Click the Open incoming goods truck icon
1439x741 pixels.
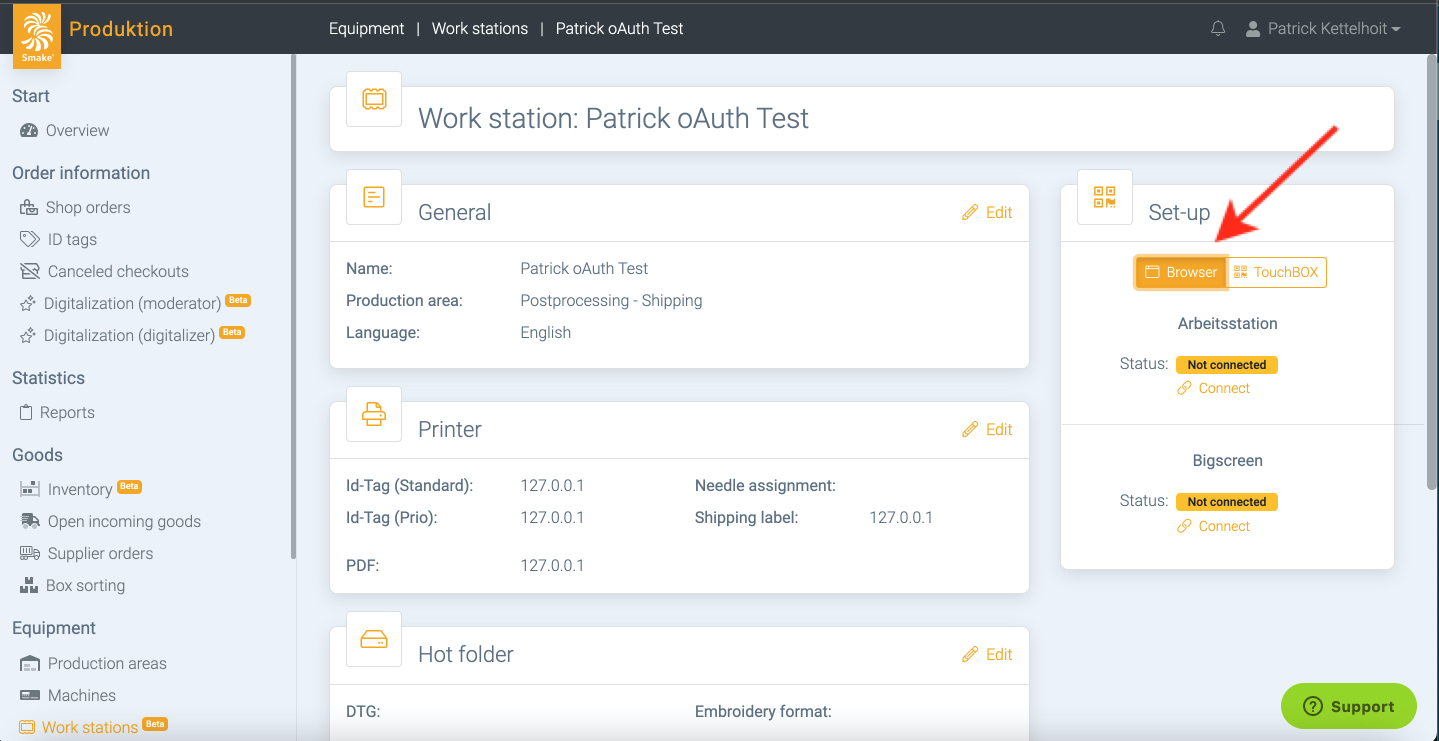point(30,522)
